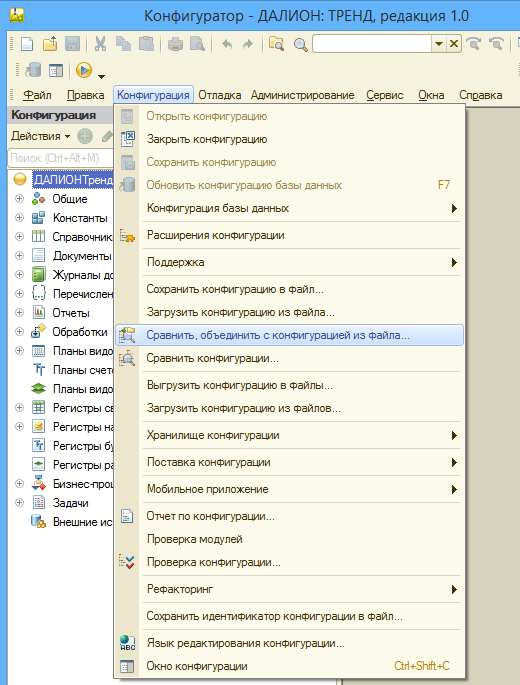Expand the Общие tree node
The height and width of the screenshot is (685, 520).
pos(19,199)
